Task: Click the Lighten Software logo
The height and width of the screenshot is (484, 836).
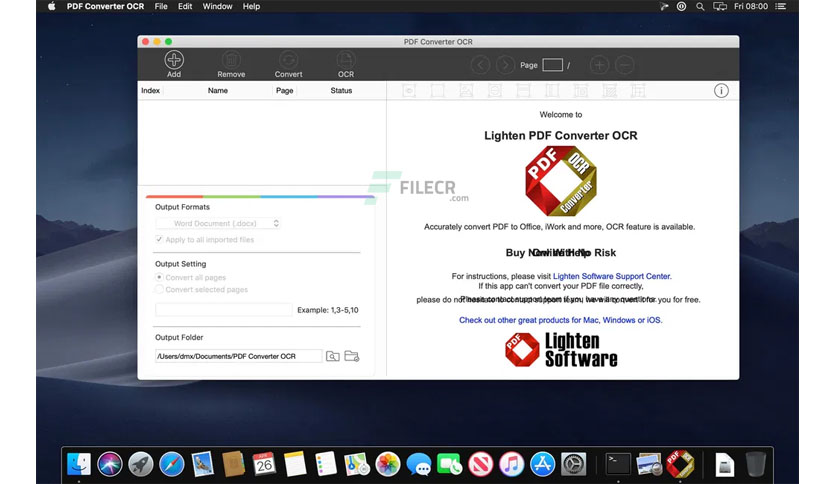Action: [561, 350]
